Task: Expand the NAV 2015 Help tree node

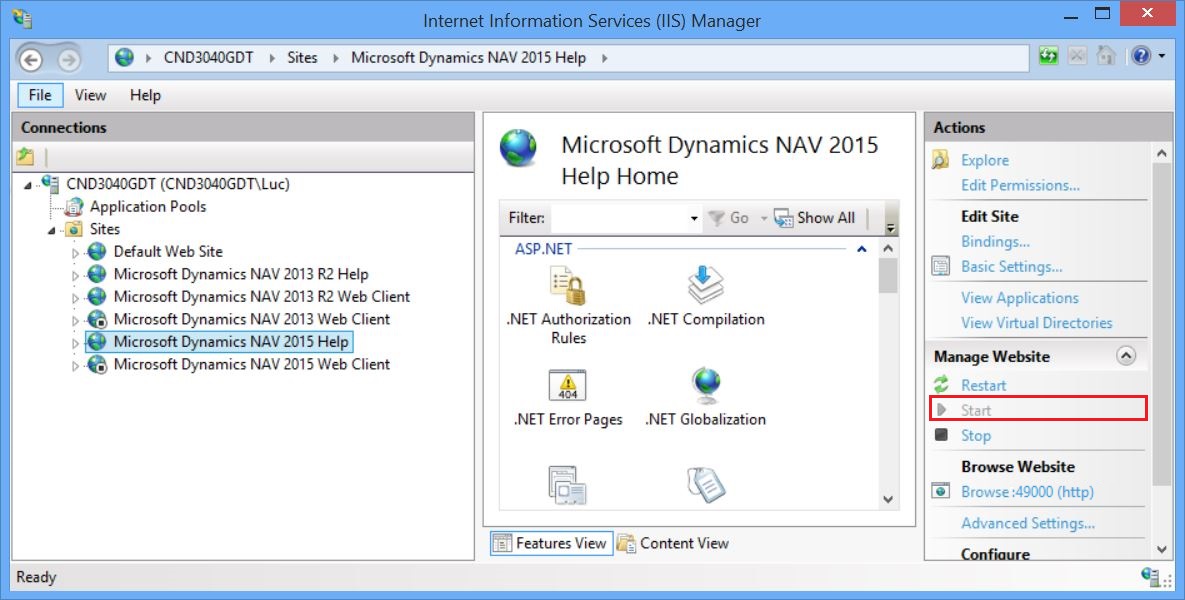Action: 75,344
